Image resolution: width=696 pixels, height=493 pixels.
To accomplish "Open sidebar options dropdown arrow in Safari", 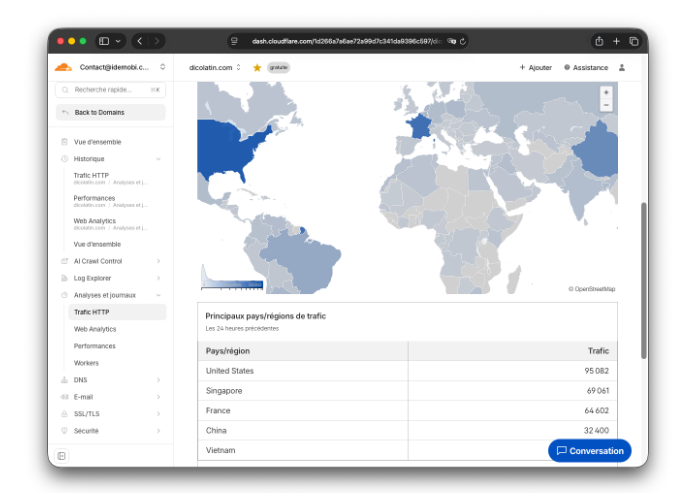I will 118,41.
